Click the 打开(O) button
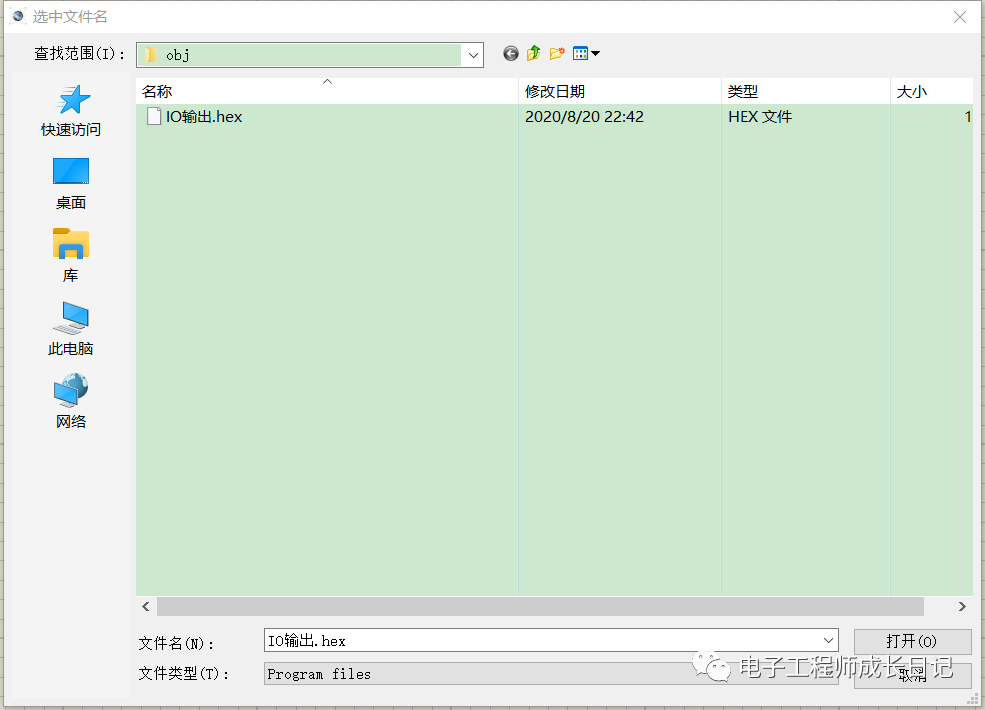Viewport: 985px width, 710px height. tap(911, 641)
